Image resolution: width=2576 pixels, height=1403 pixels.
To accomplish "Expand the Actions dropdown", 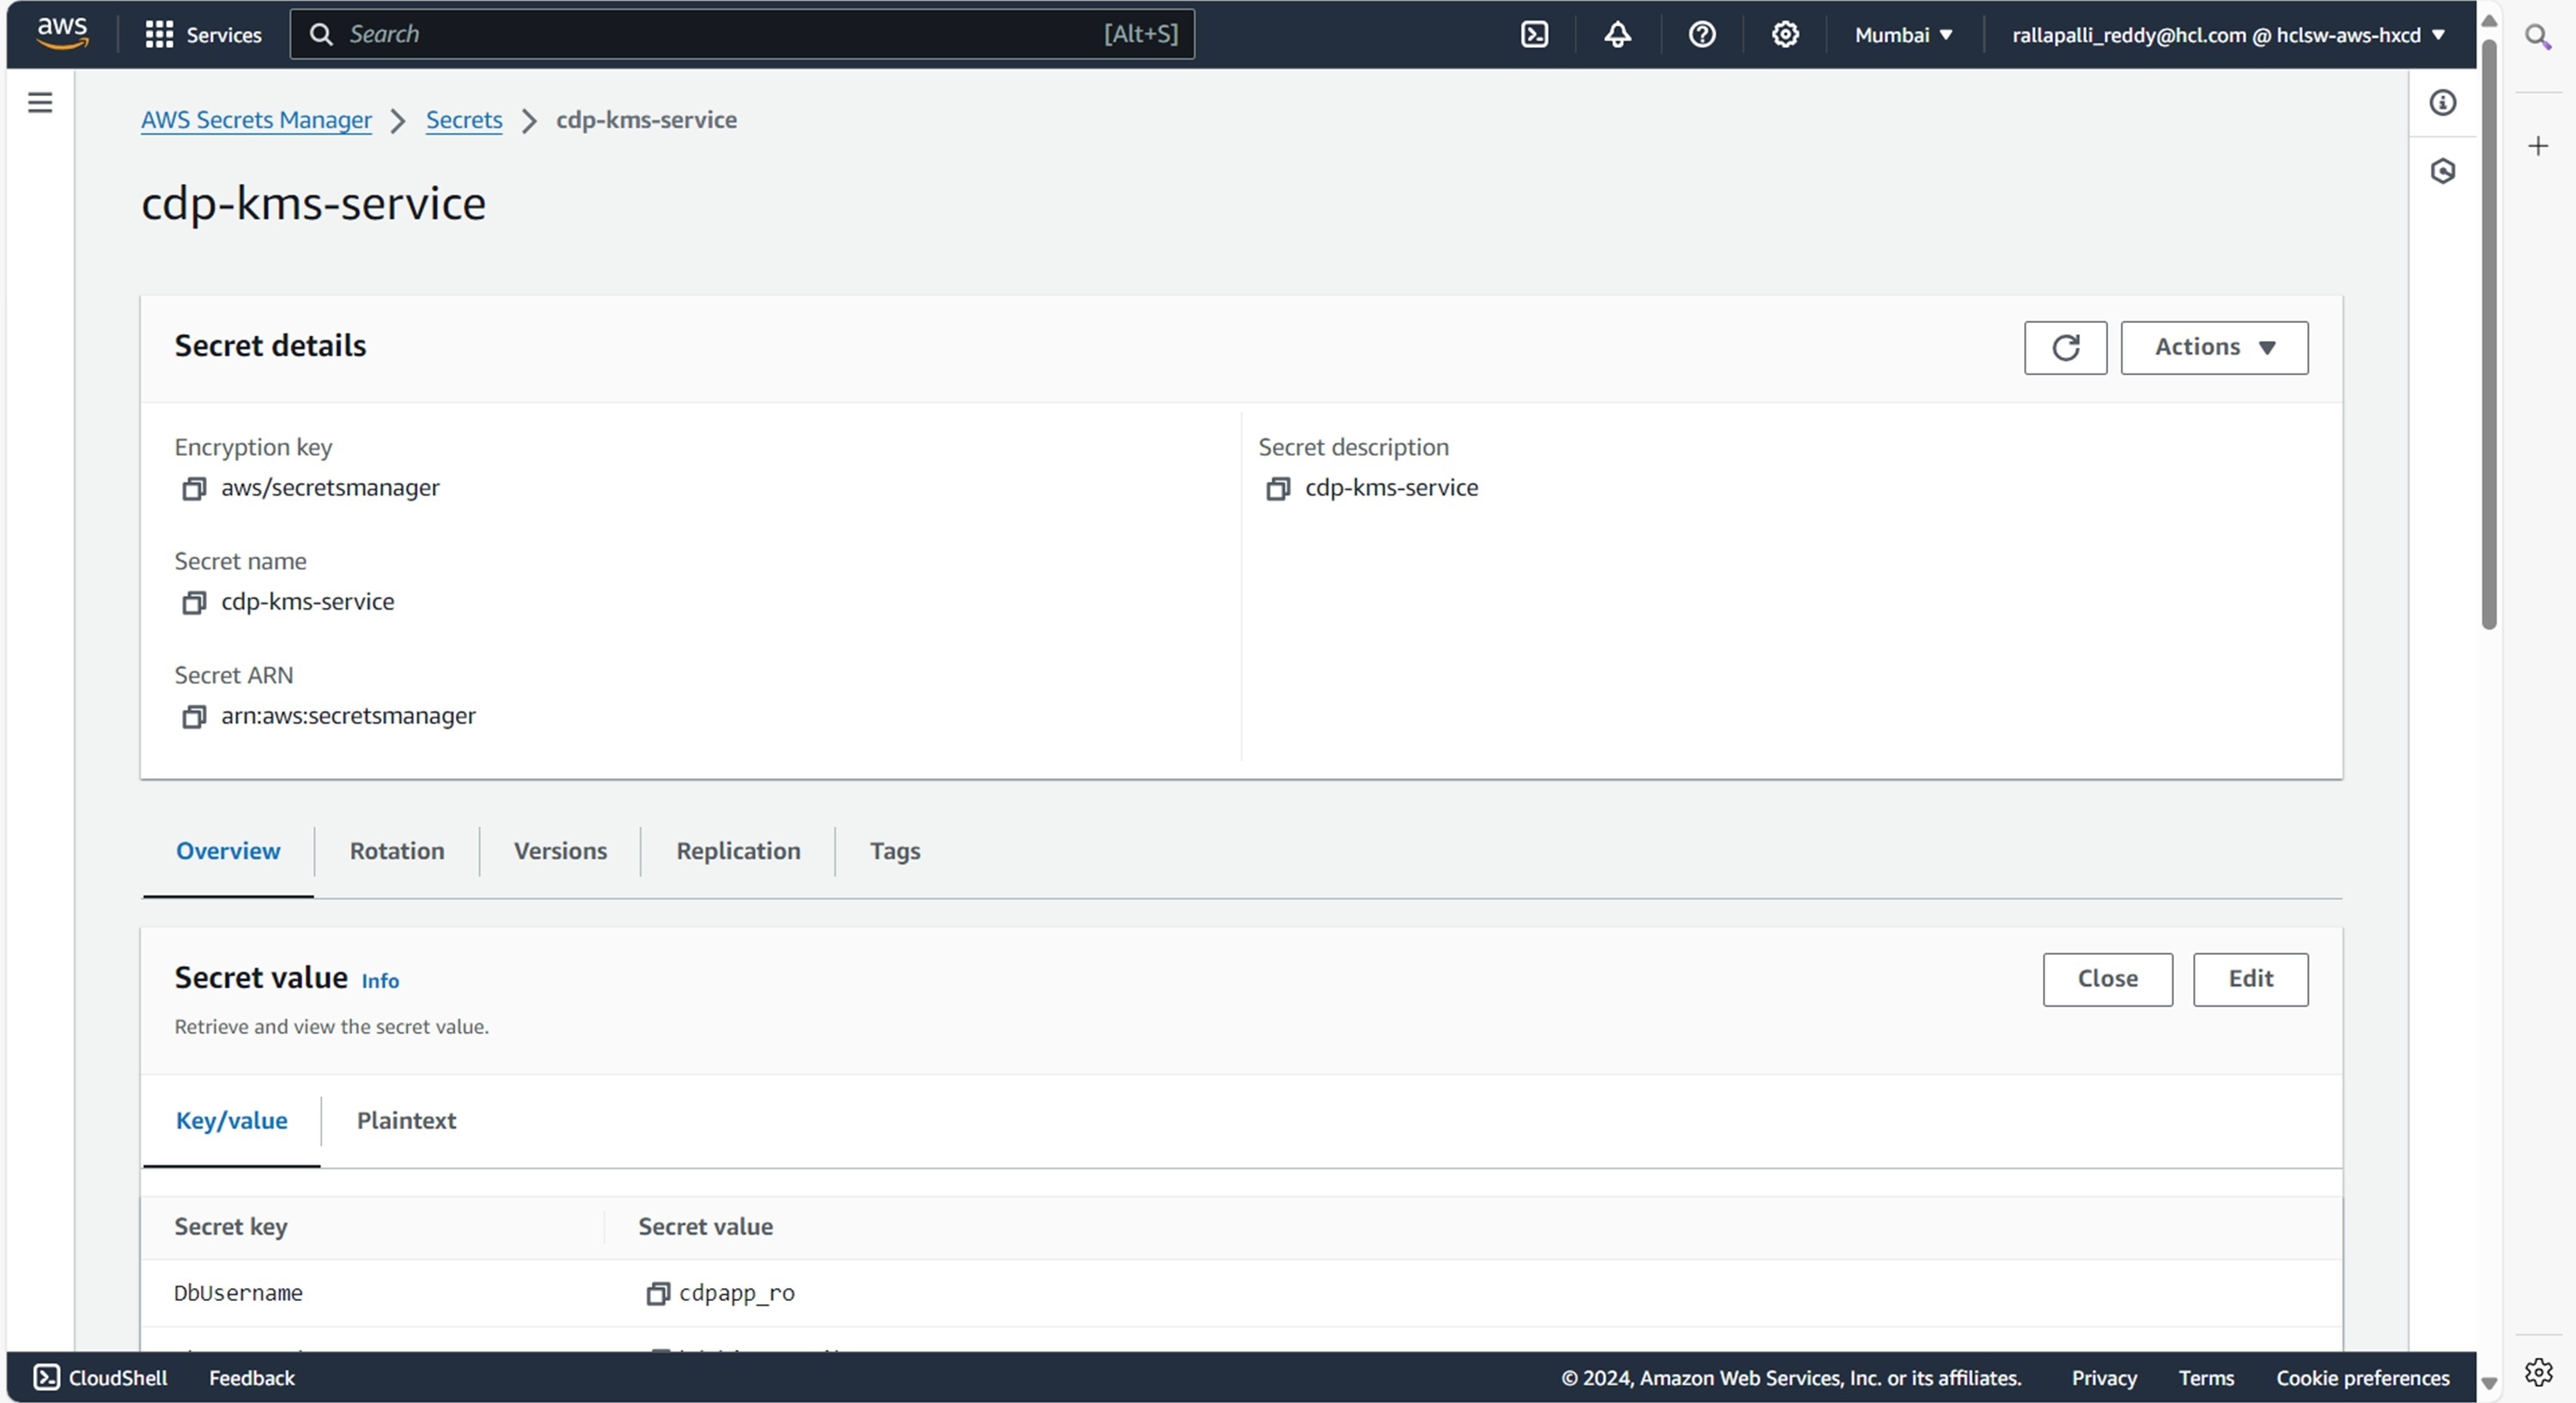I will 2214,348.
